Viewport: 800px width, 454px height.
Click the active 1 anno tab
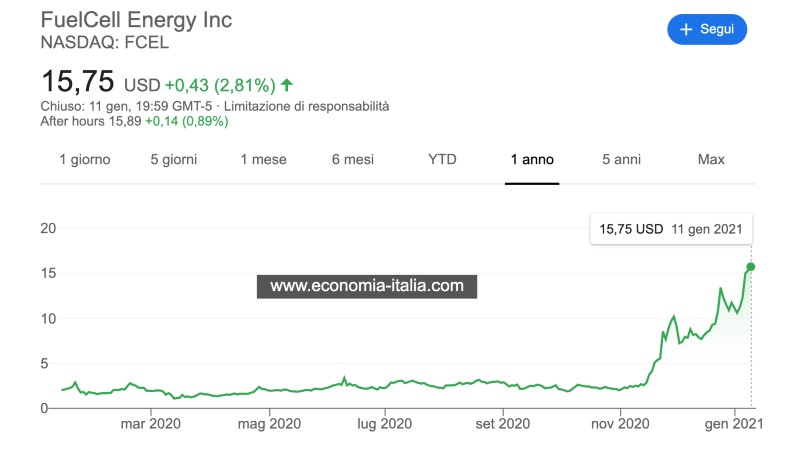point(532,160)
